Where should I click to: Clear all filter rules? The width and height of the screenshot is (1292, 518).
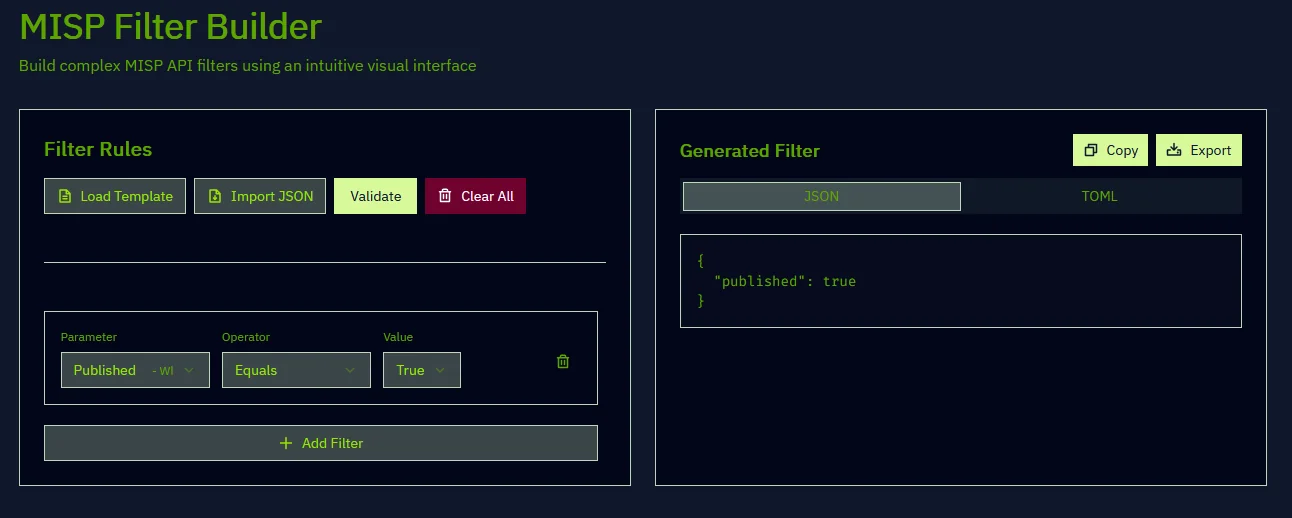tap(475, 196)
